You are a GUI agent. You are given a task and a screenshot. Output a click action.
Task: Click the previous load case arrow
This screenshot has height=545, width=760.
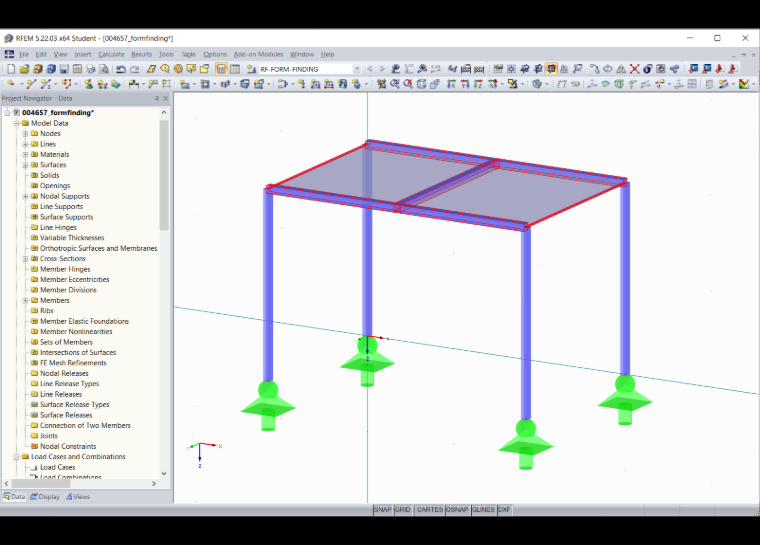tap(370, 69)
